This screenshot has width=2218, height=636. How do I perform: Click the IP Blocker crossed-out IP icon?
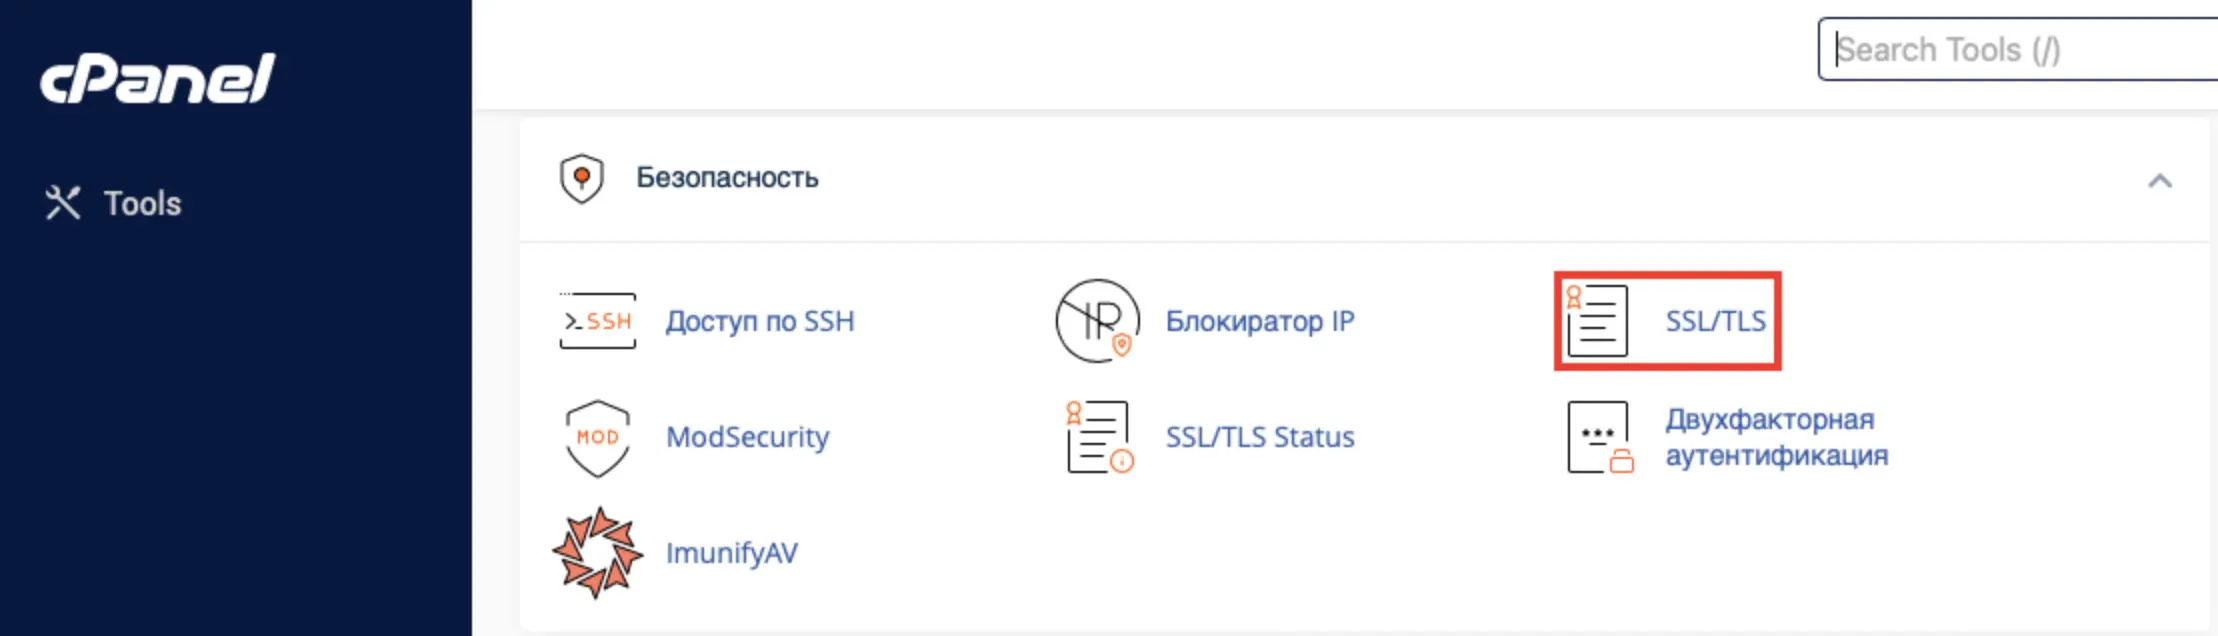[x=1098, y=321]
